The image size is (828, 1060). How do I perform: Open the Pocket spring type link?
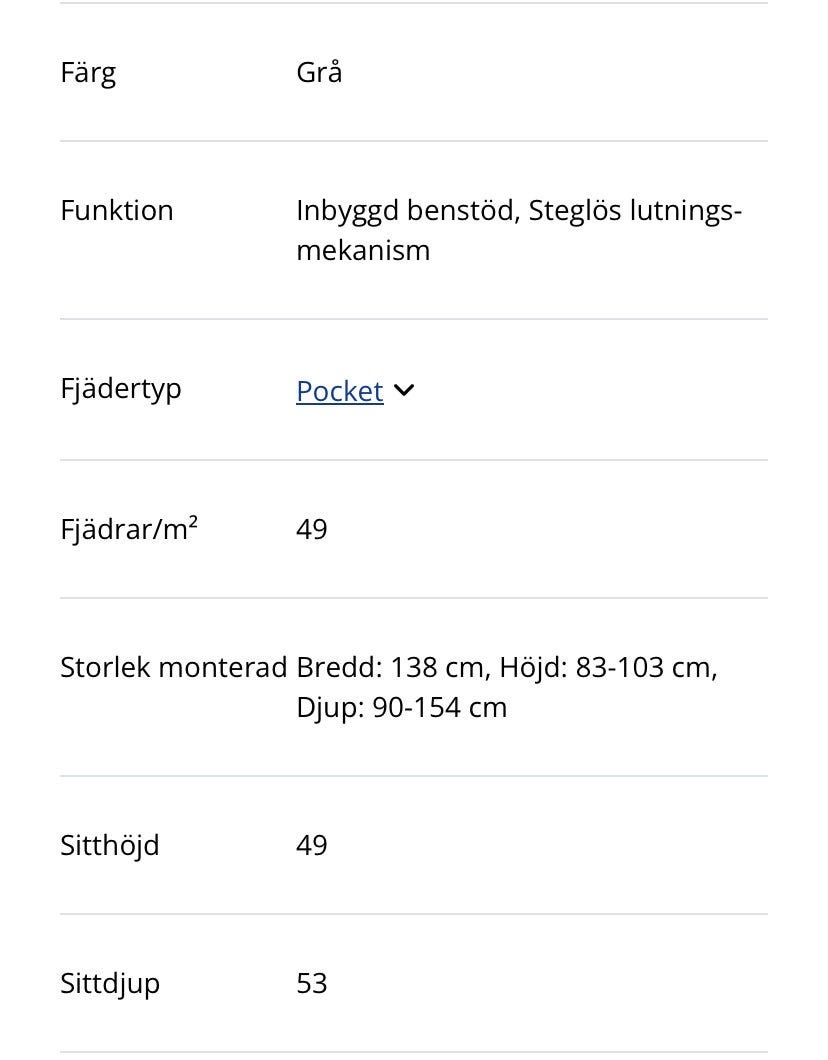tap(339, 391)
